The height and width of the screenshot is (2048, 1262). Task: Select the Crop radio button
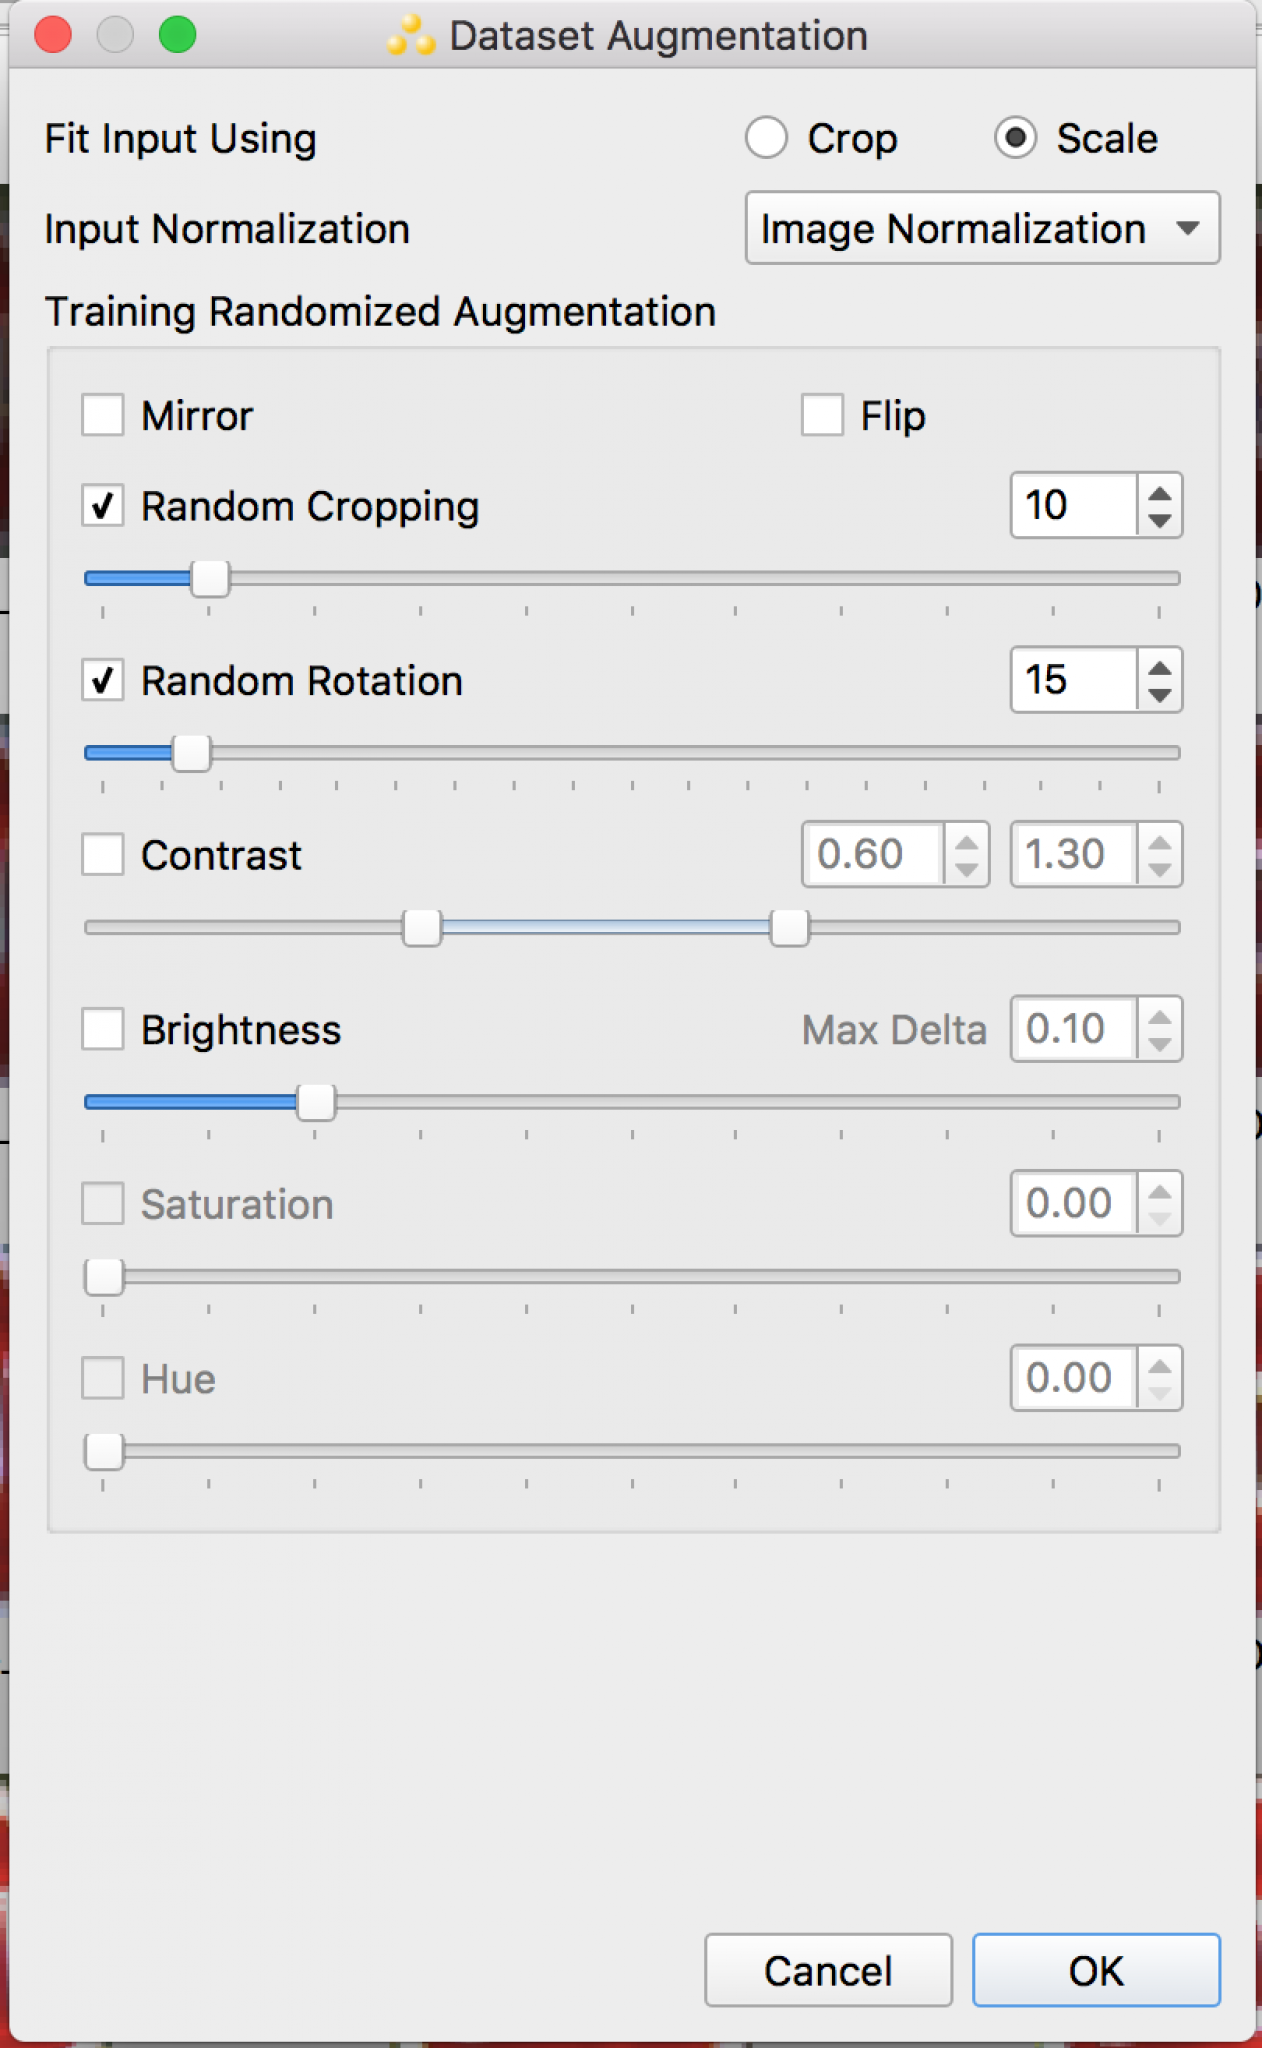click(x=767, y=138)
